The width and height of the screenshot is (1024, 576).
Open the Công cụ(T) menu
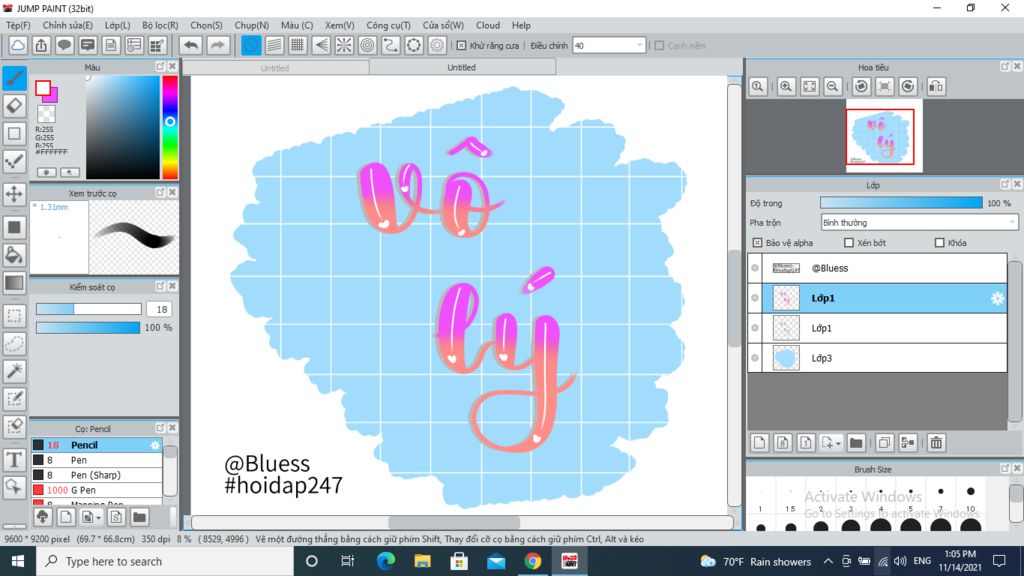point(388,25)
